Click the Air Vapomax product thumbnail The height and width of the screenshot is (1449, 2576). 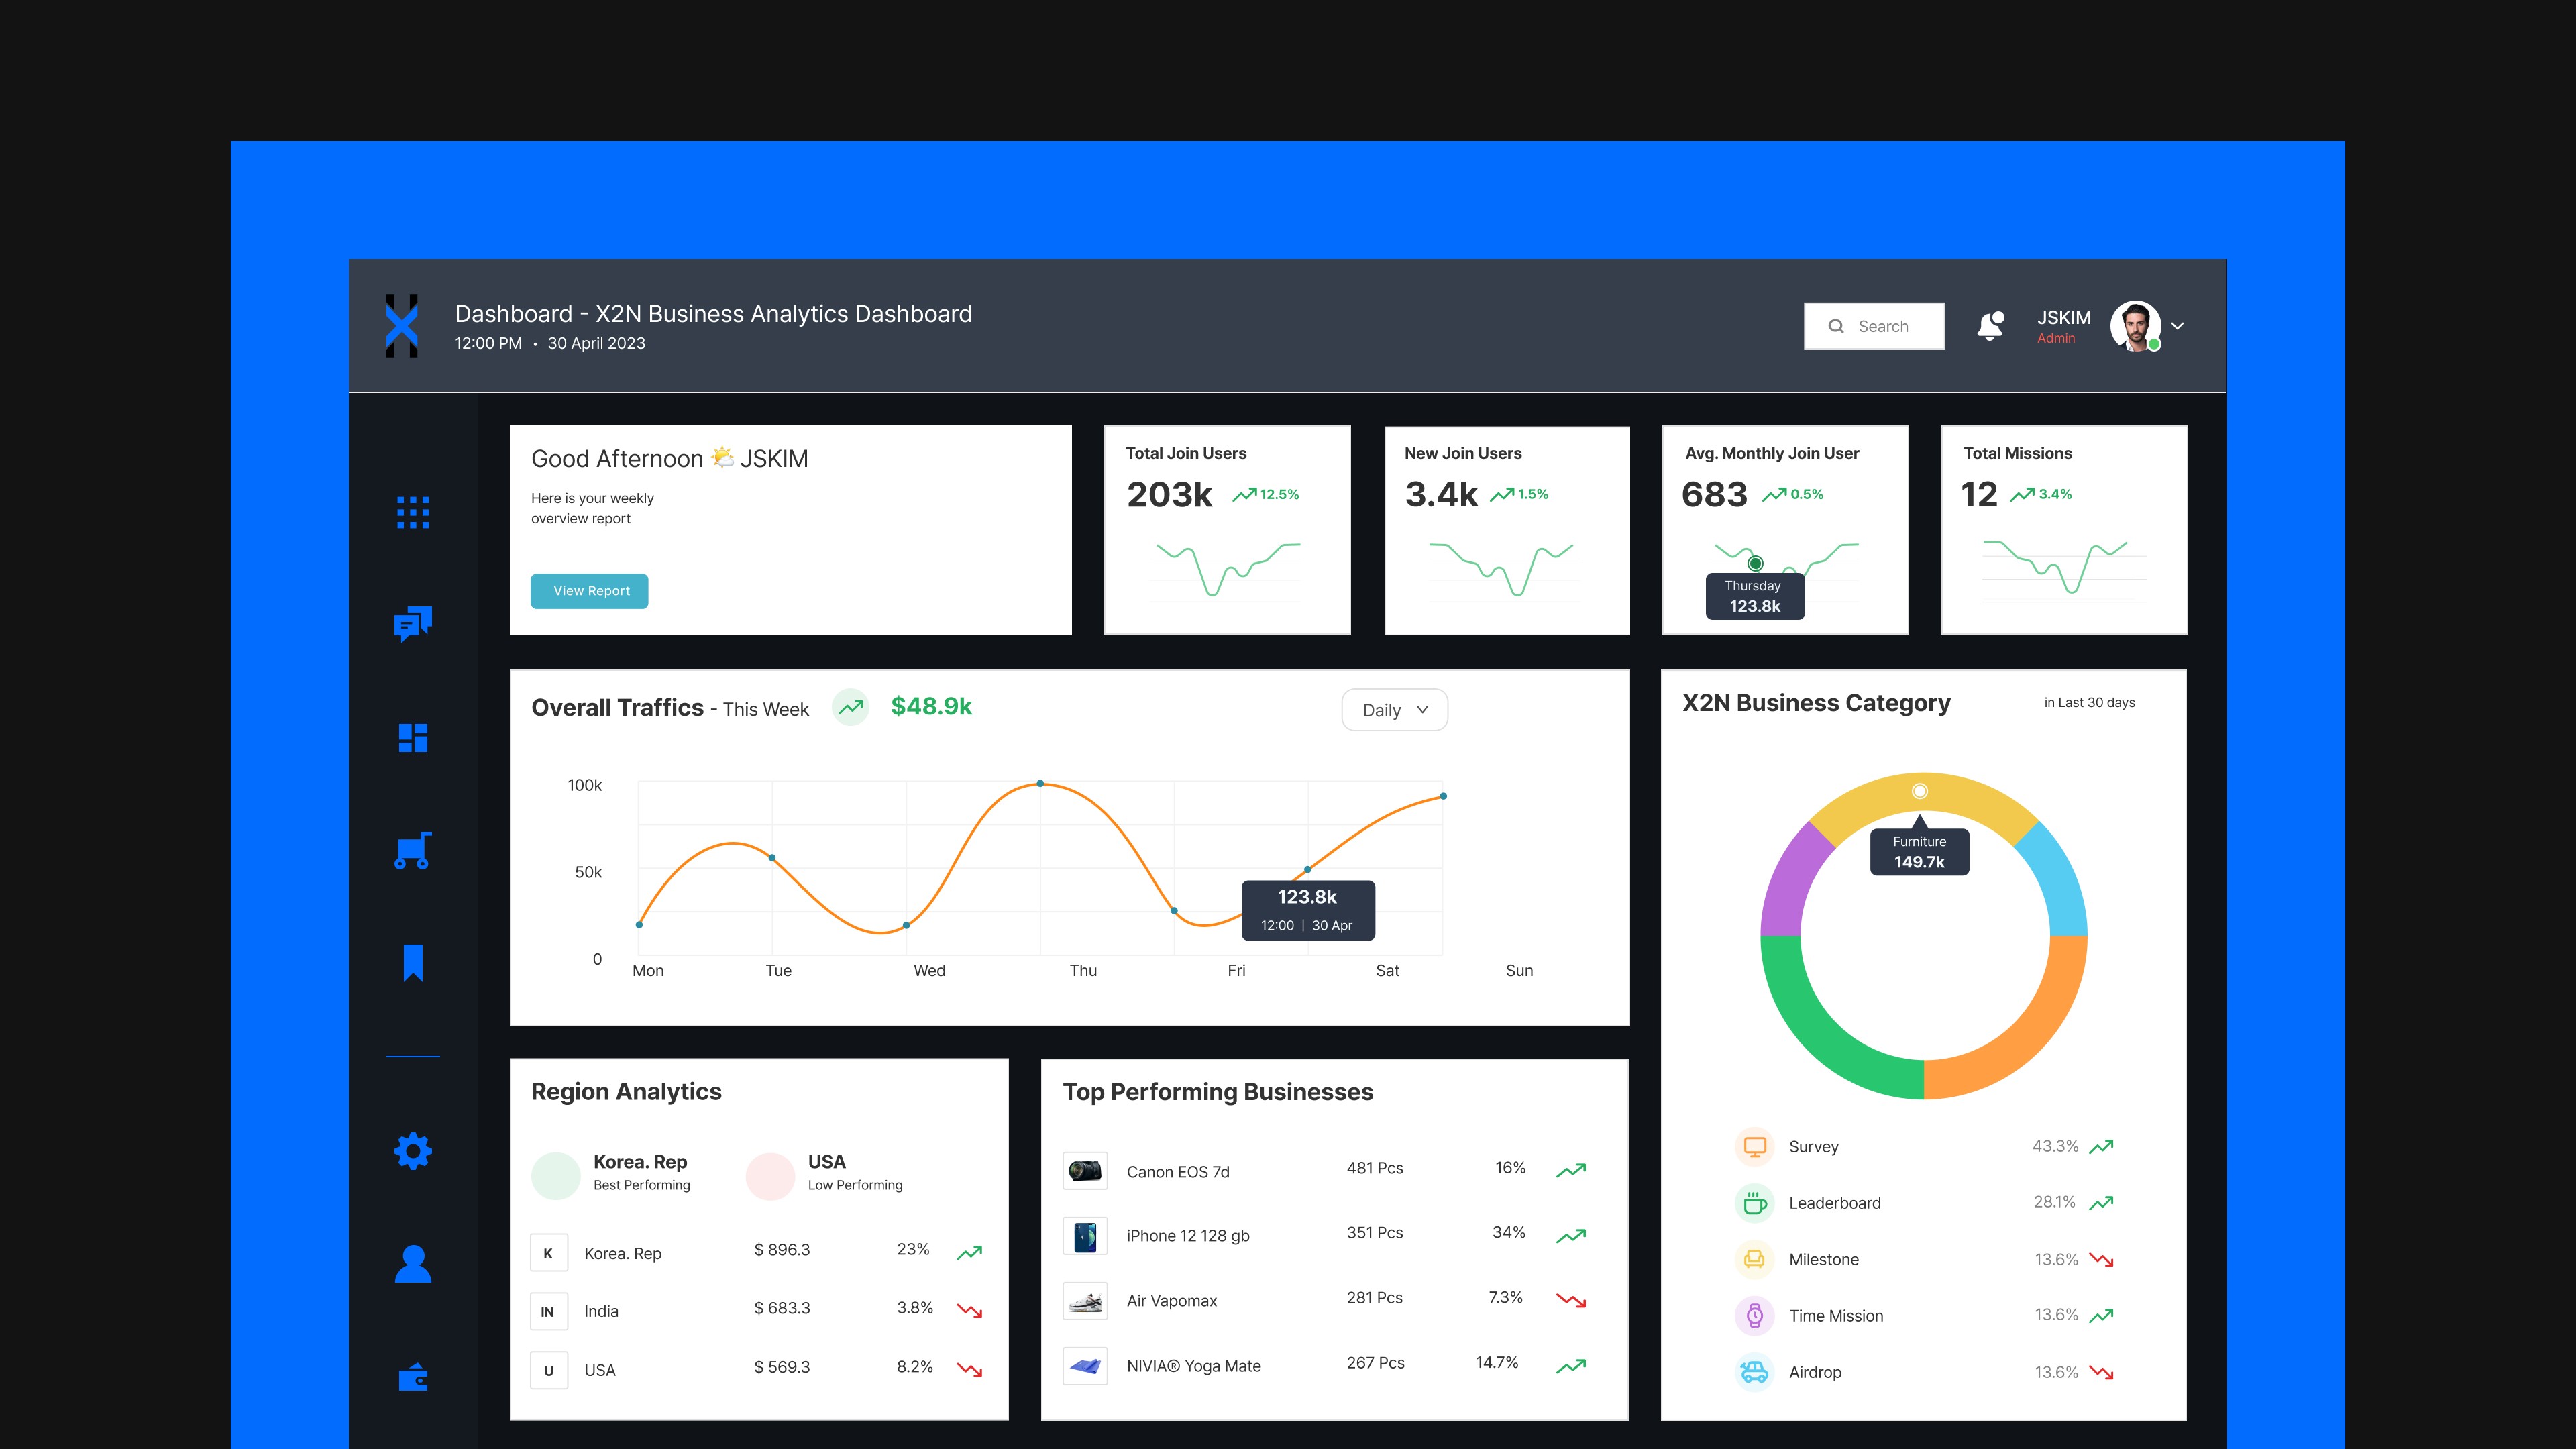tap(1085, 1301)
